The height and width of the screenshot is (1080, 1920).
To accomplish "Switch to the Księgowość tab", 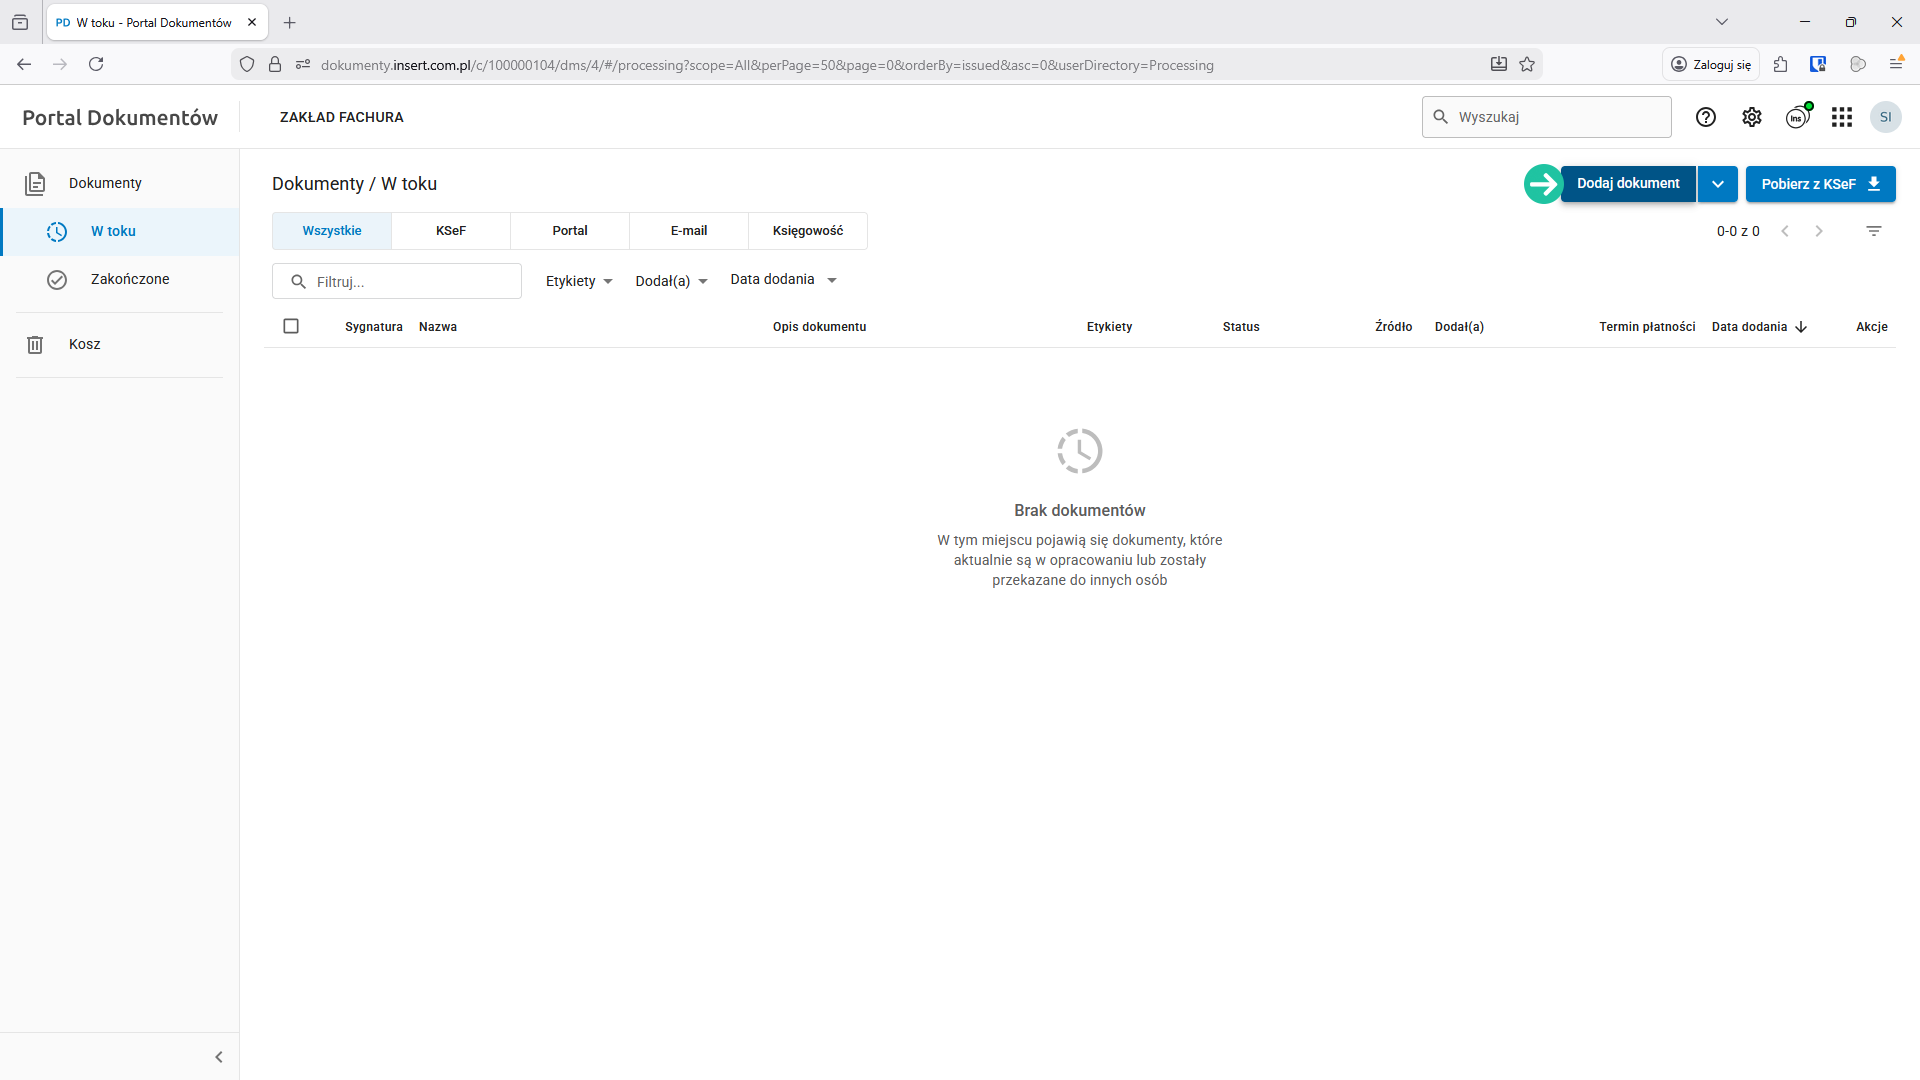I will coord(807,231).
